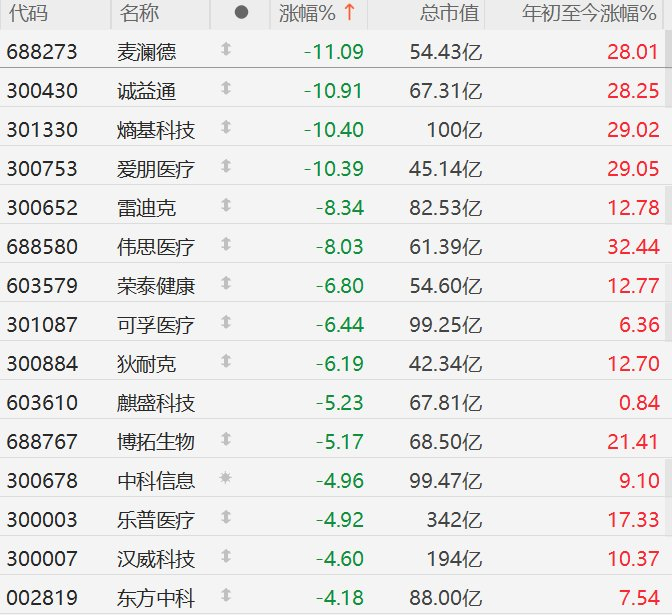This screenshot has height=615, width=672.
Task: Select stock name 诚益通
Action: tap(147, 91)
